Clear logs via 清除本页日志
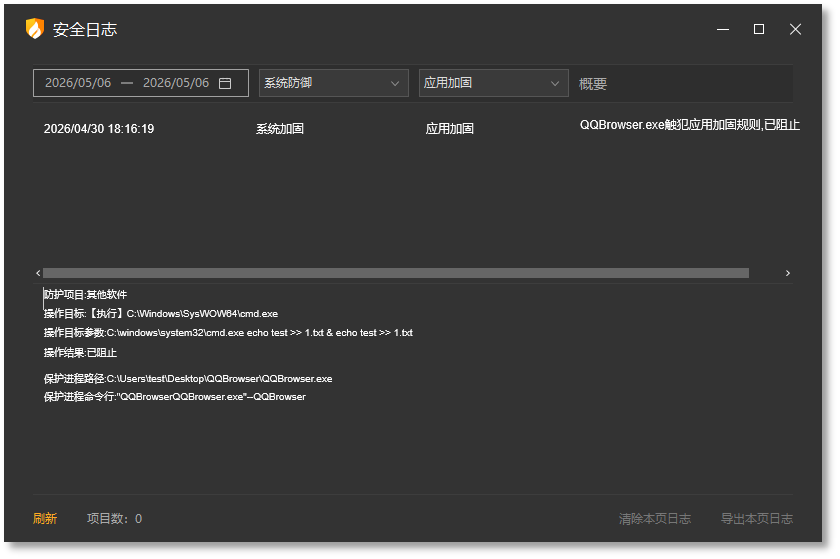Viewport: 840px width, 559px height. 655,519
